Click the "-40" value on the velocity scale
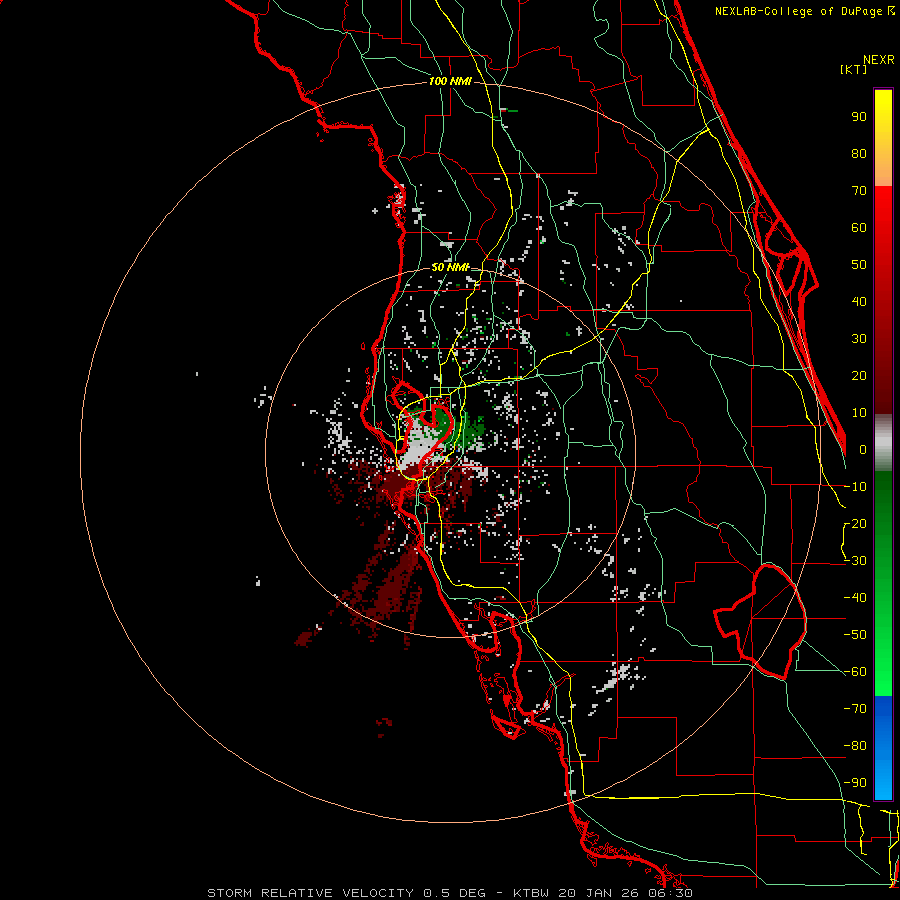900x900 pixels. 855,598
